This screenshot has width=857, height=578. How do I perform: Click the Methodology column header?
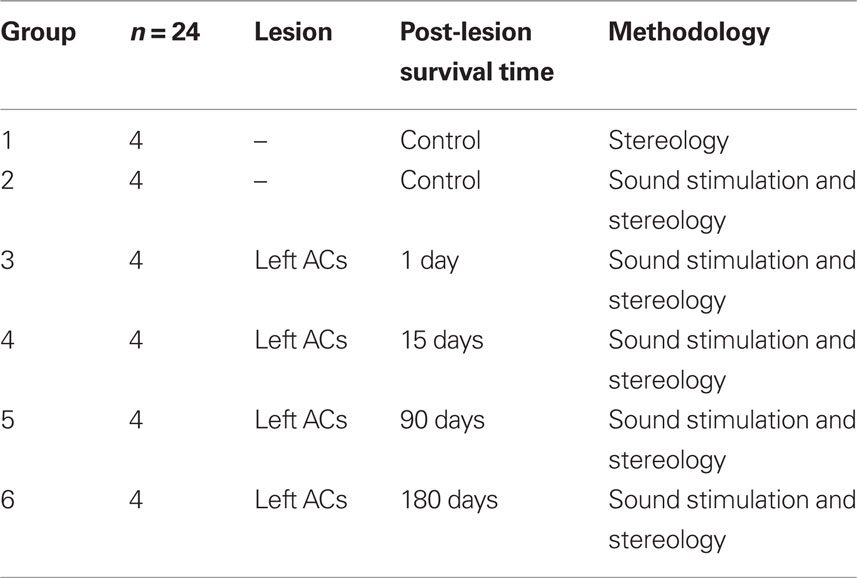tap(689, 33)
